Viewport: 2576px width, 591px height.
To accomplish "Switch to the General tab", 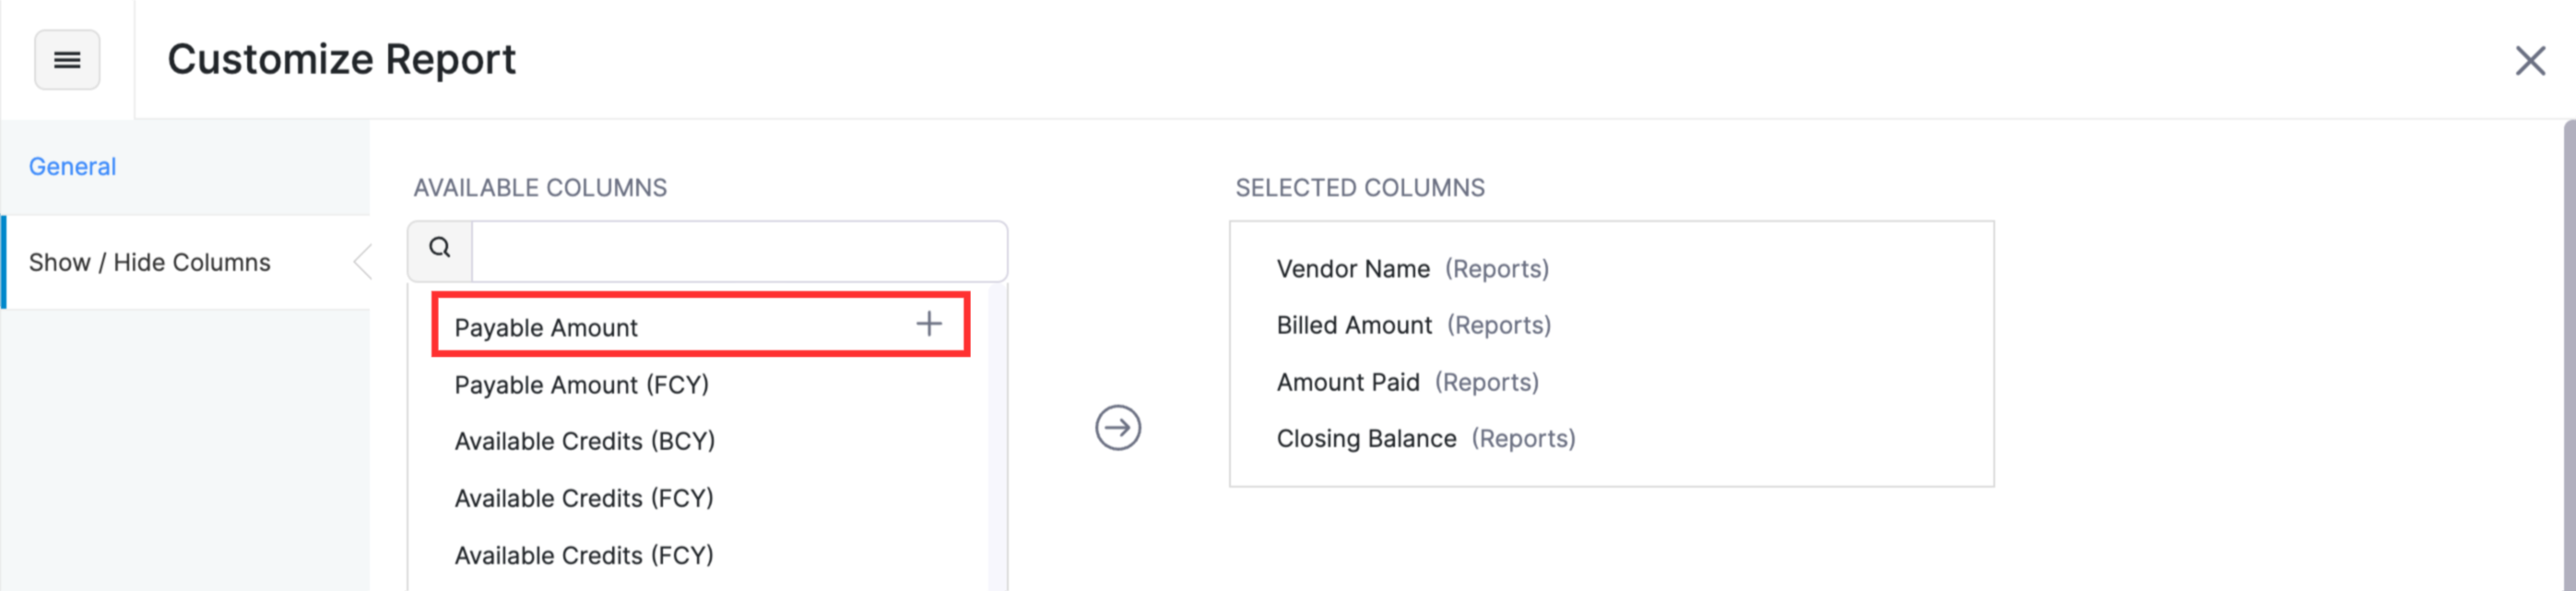I will click(71, 166).
